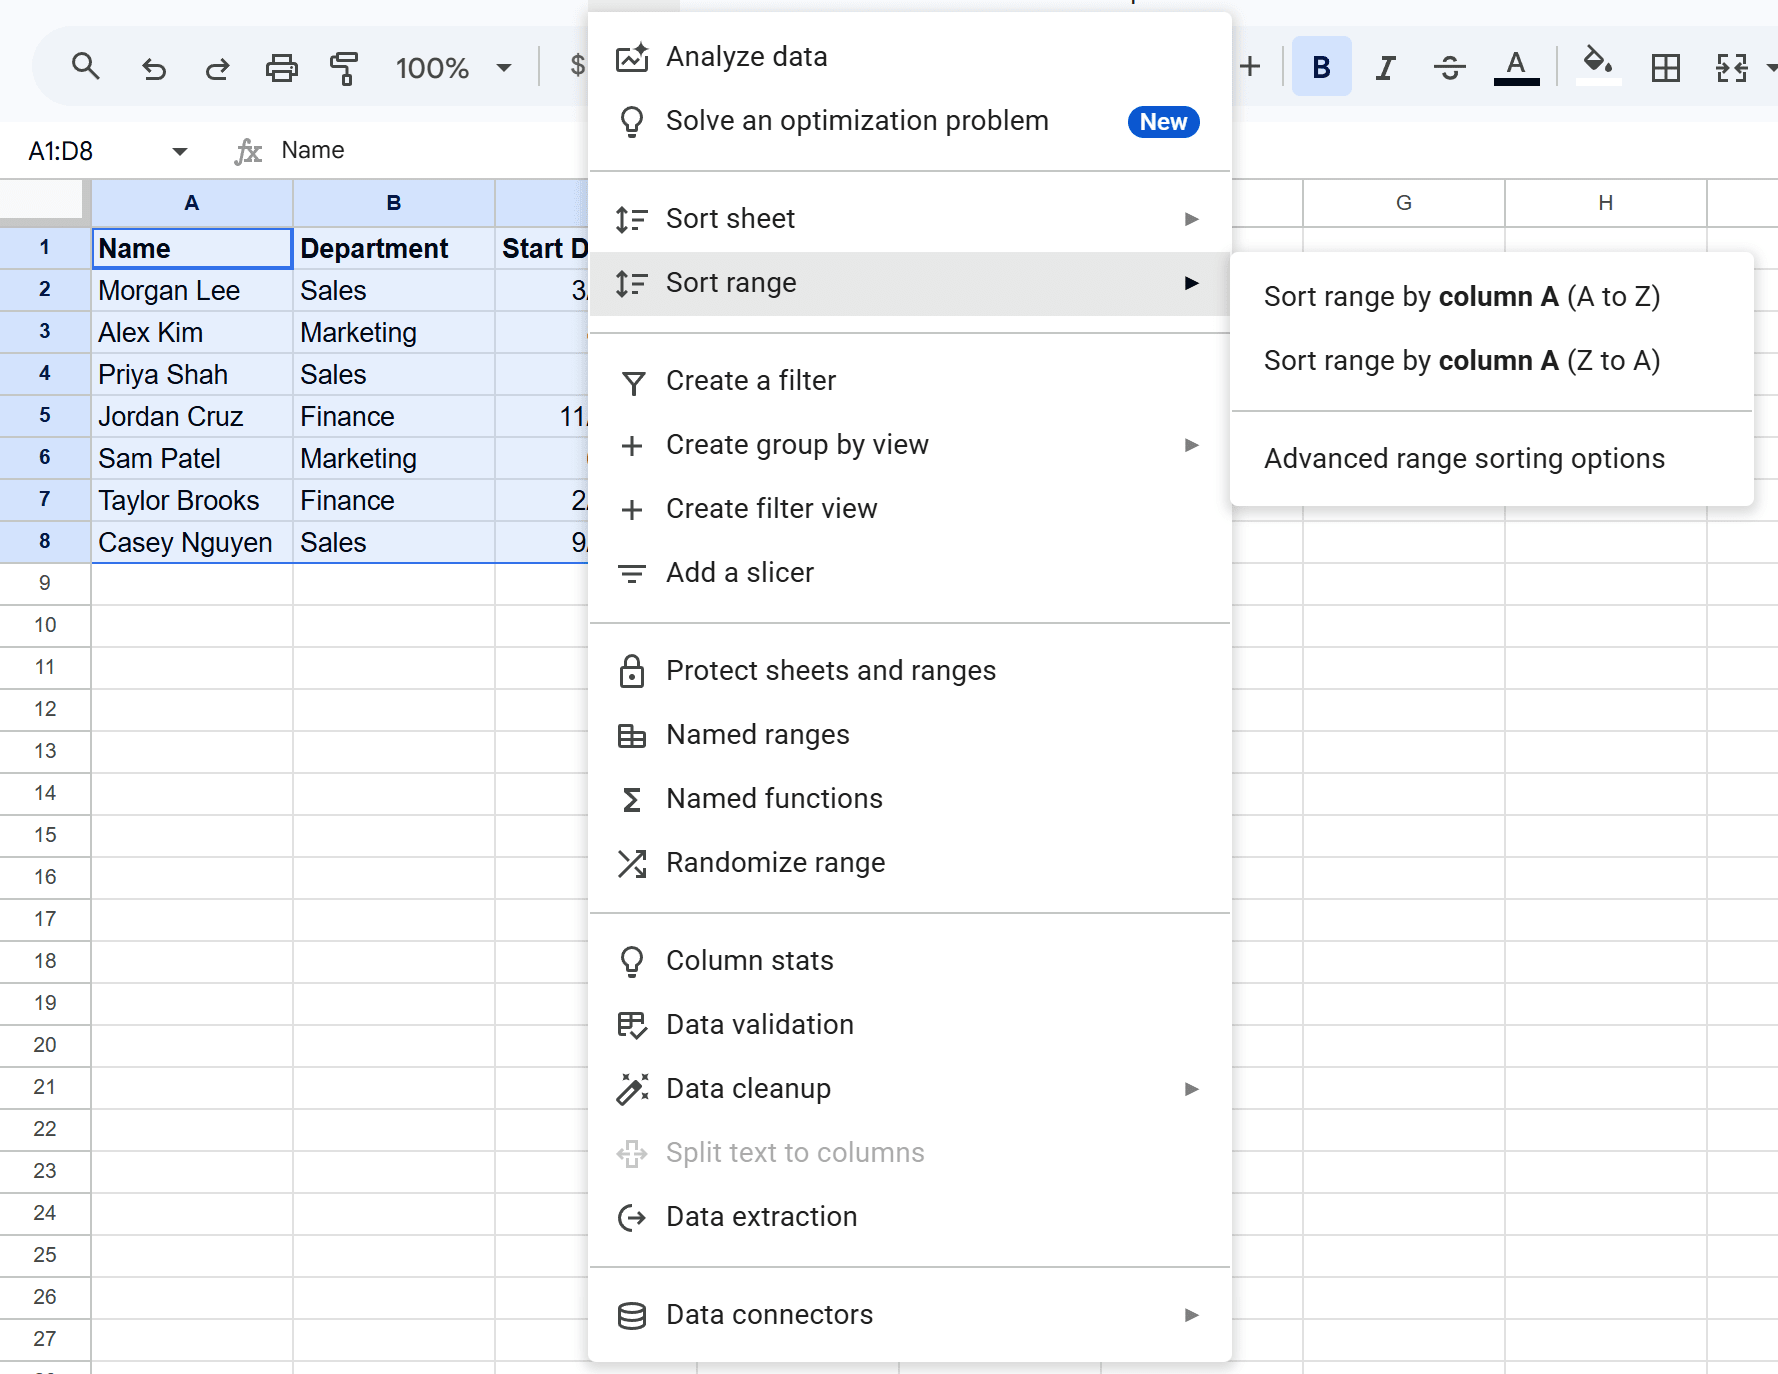Toggle bold formatting
1778x1374 pixels.
tap(1321, 67)
